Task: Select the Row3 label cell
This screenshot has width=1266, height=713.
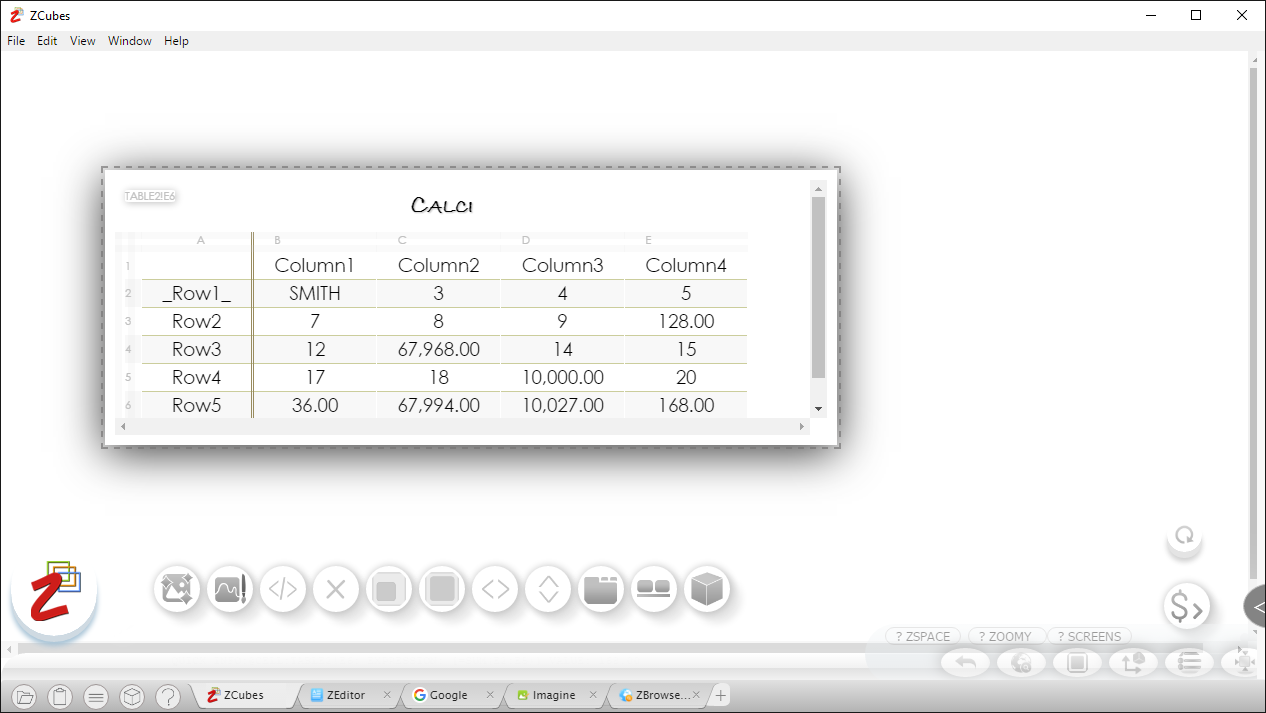Action: 197,349
